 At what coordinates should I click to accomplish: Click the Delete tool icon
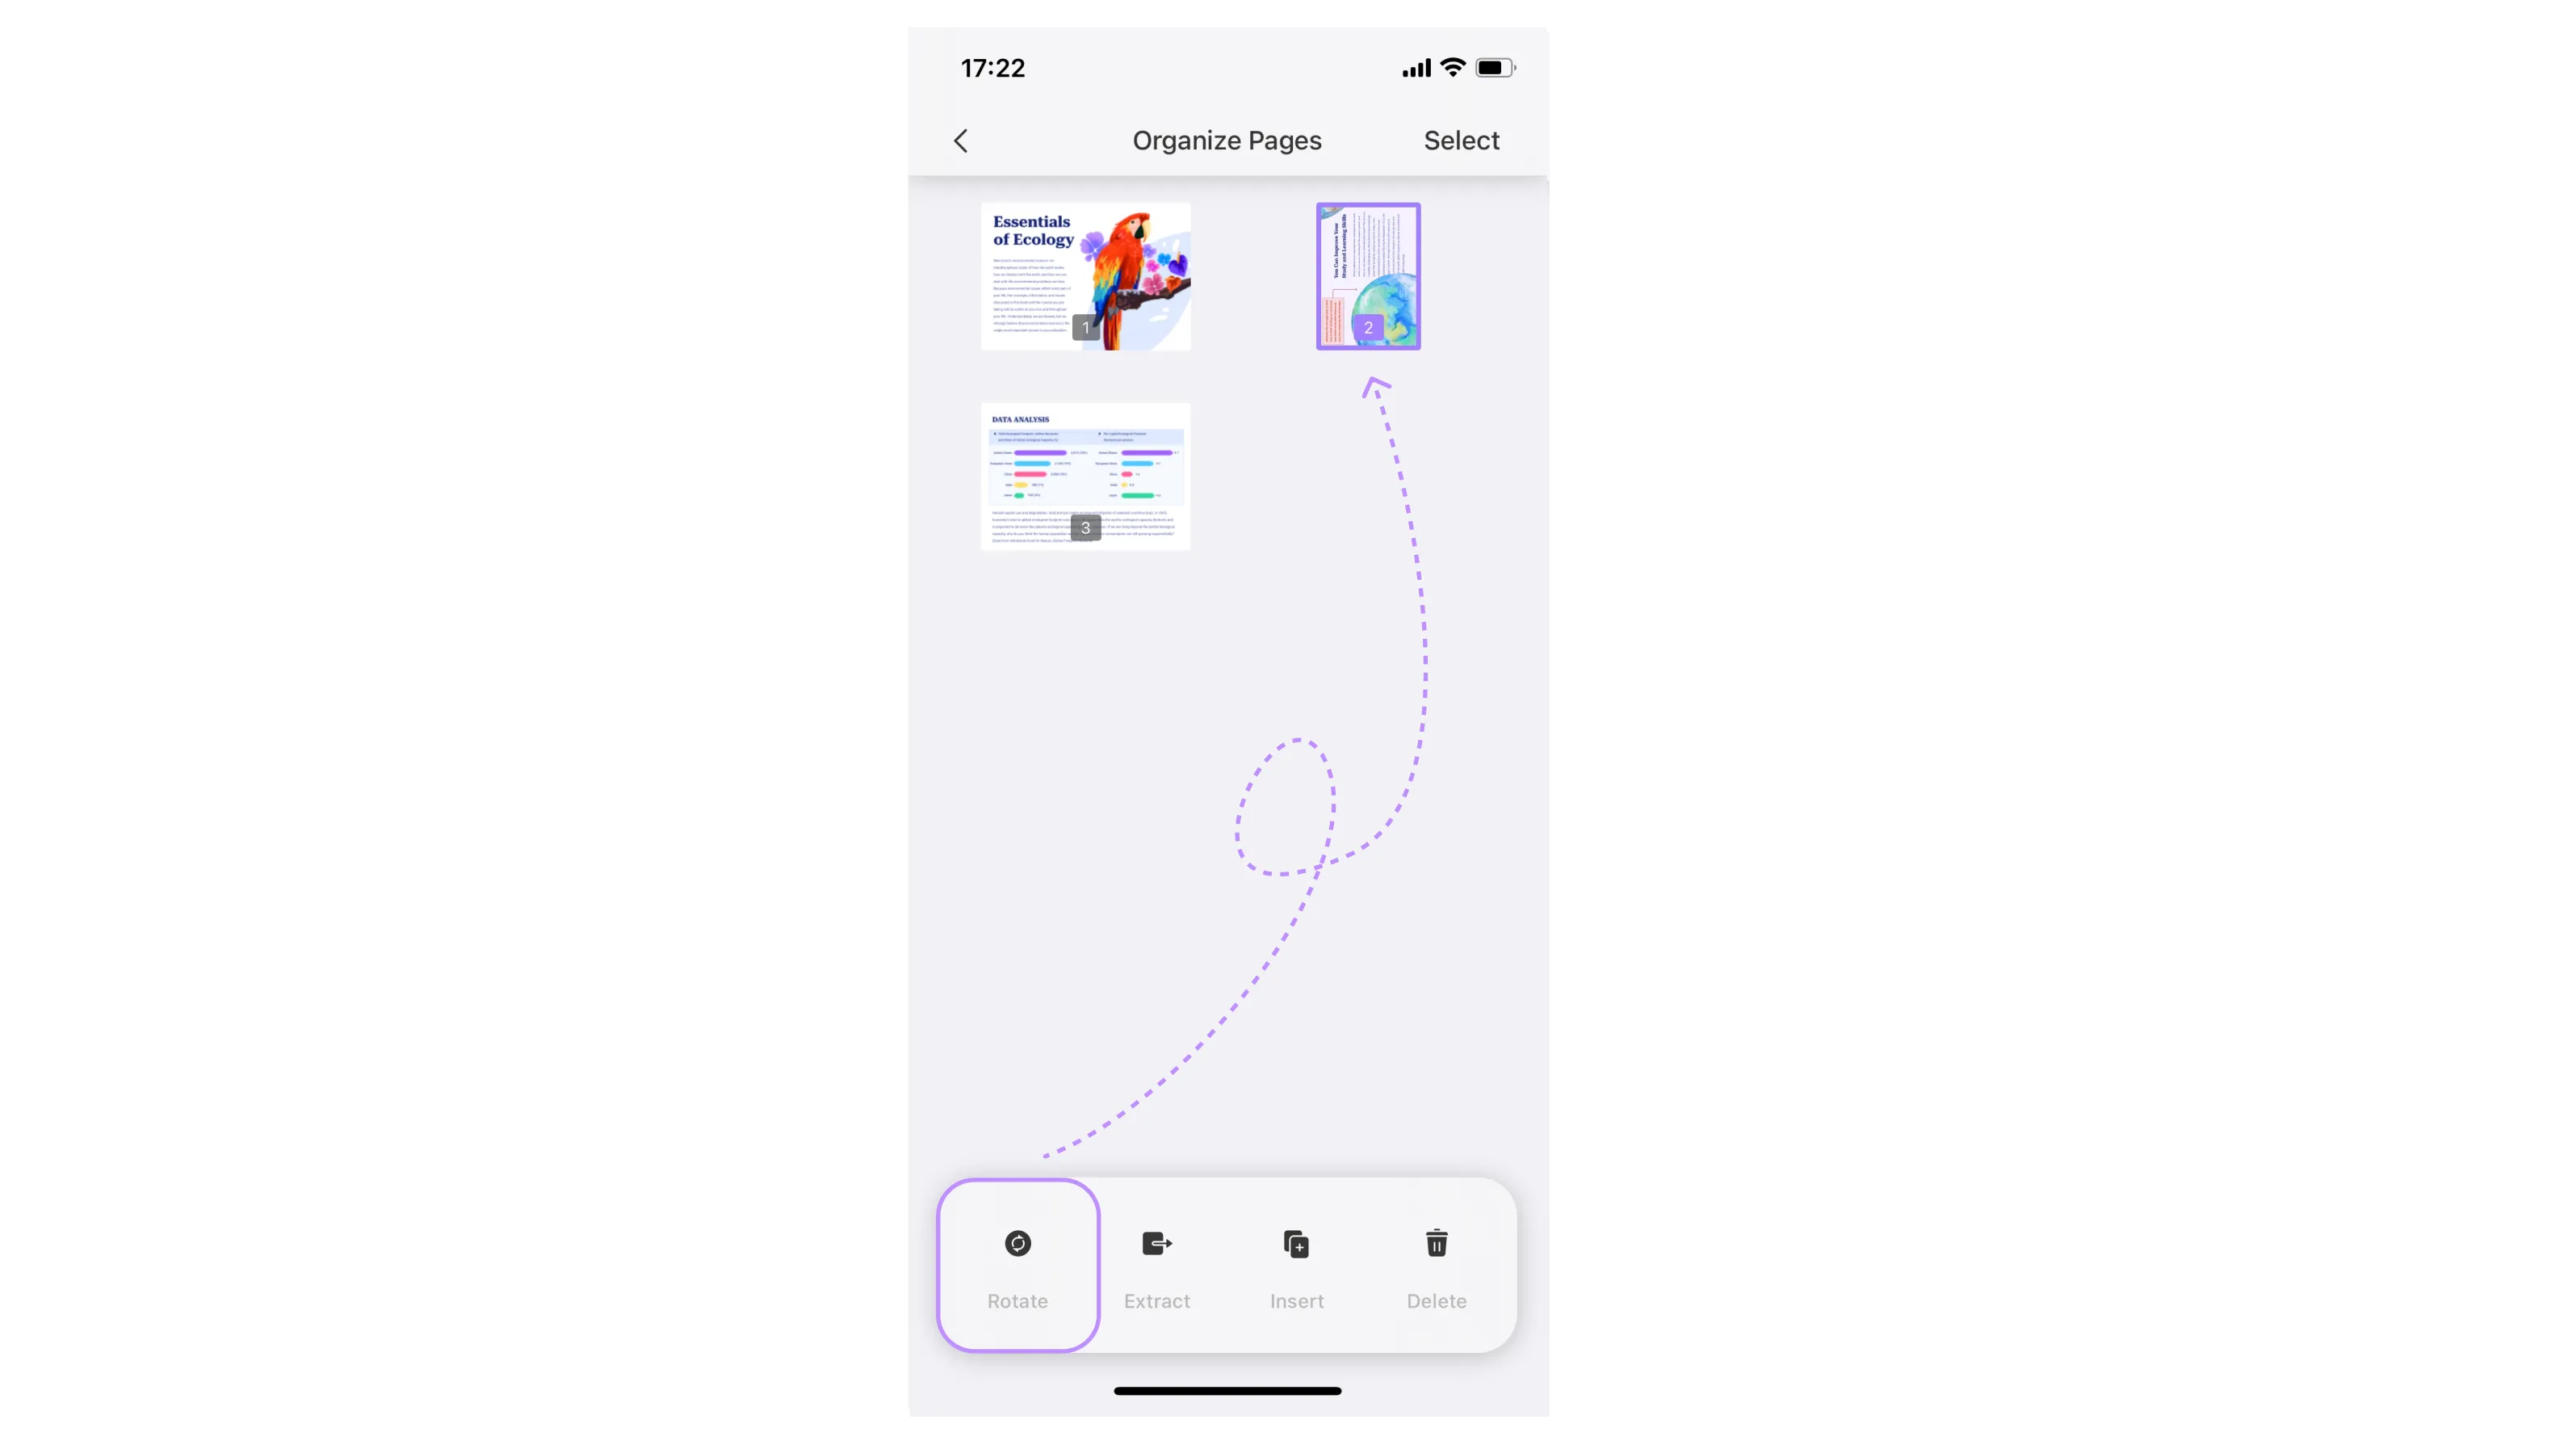(x=1435, y=1242)
